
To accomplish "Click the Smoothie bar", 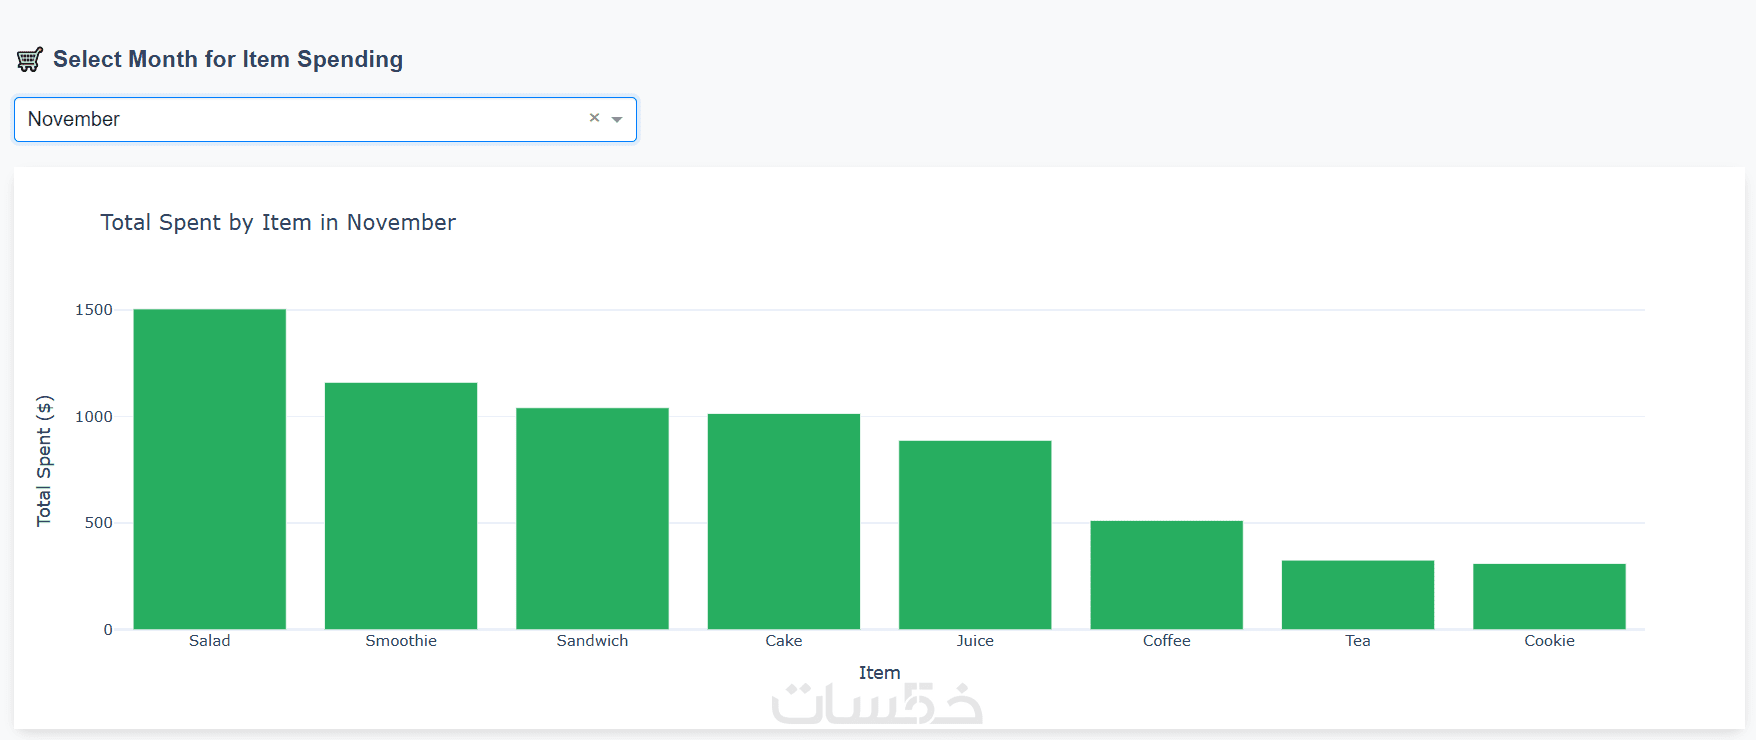I will pos(401,506).
